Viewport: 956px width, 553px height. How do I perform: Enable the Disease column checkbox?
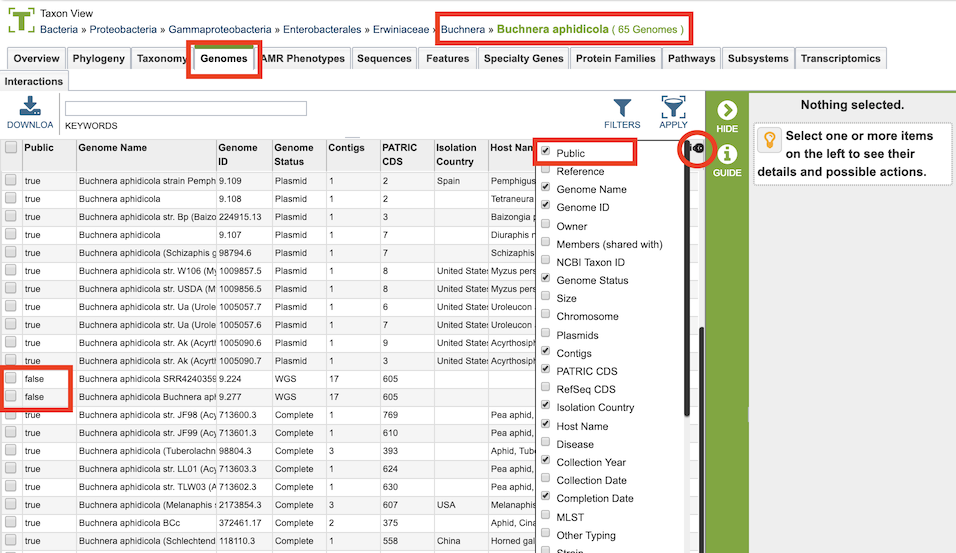546,442
